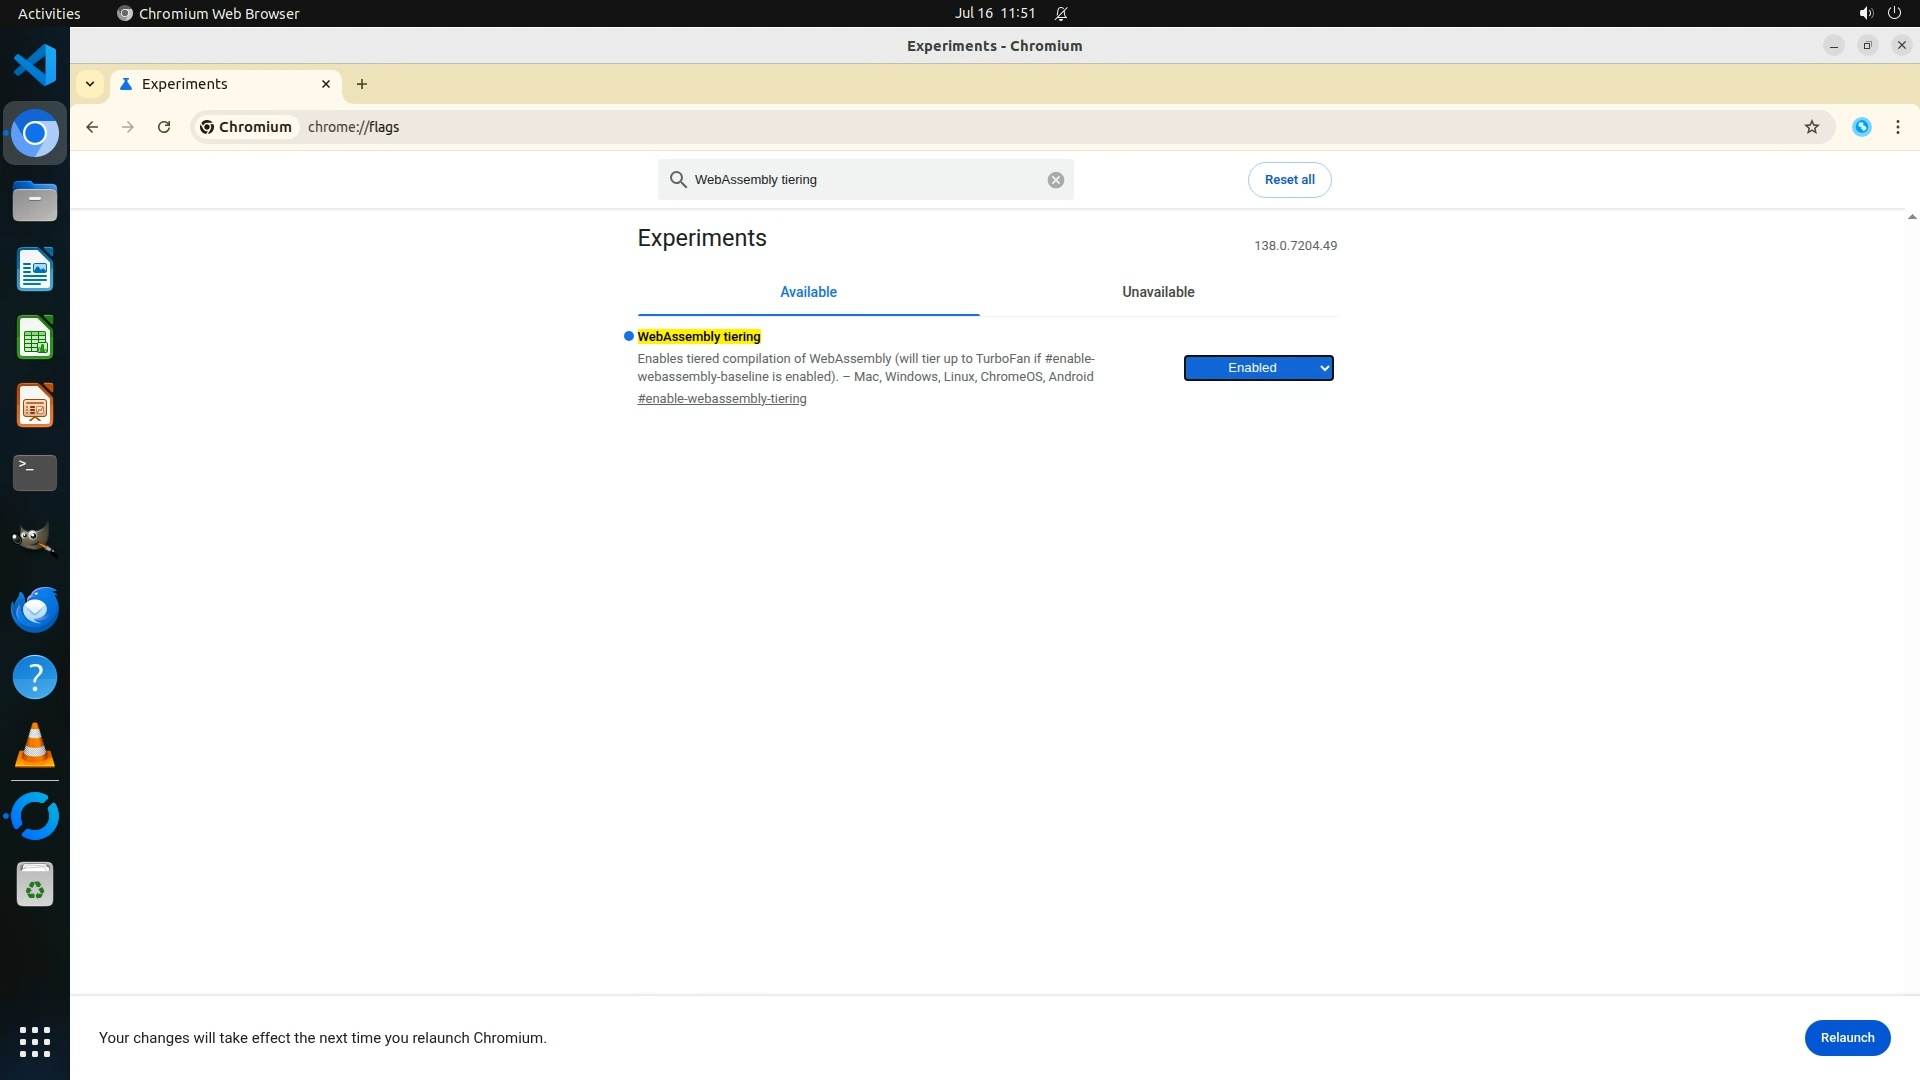Open the WebAssembly tiering Enabled dropdown

(x=1258, y=368)
